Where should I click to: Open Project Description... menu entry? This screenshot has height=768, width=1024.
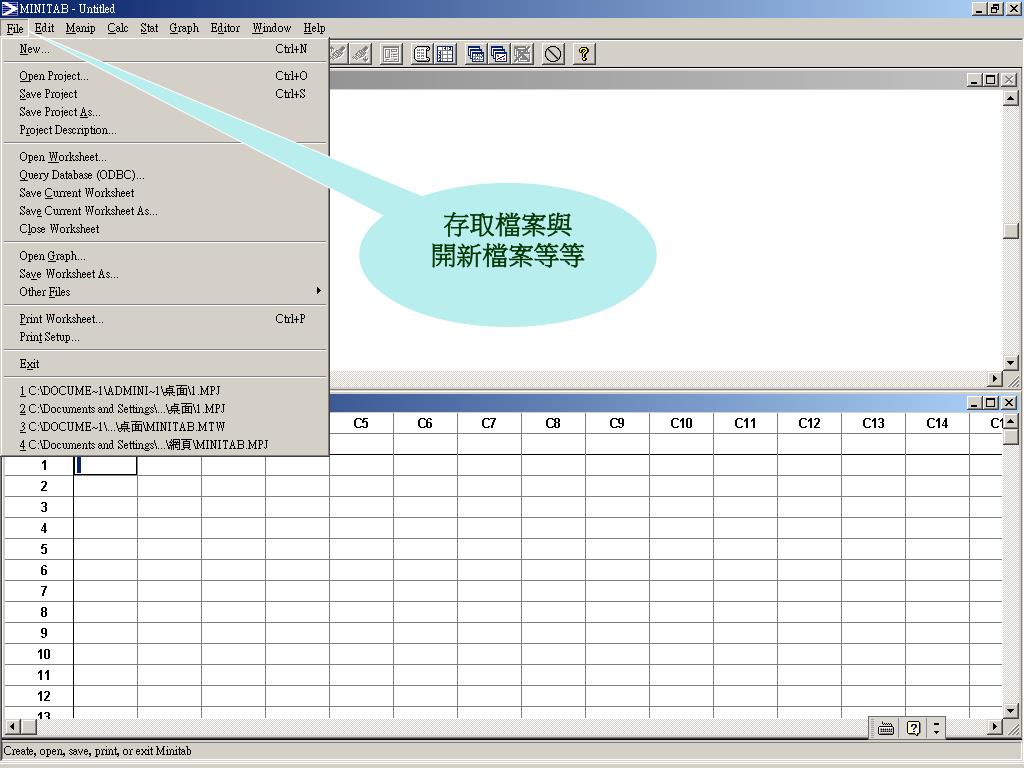165,130
